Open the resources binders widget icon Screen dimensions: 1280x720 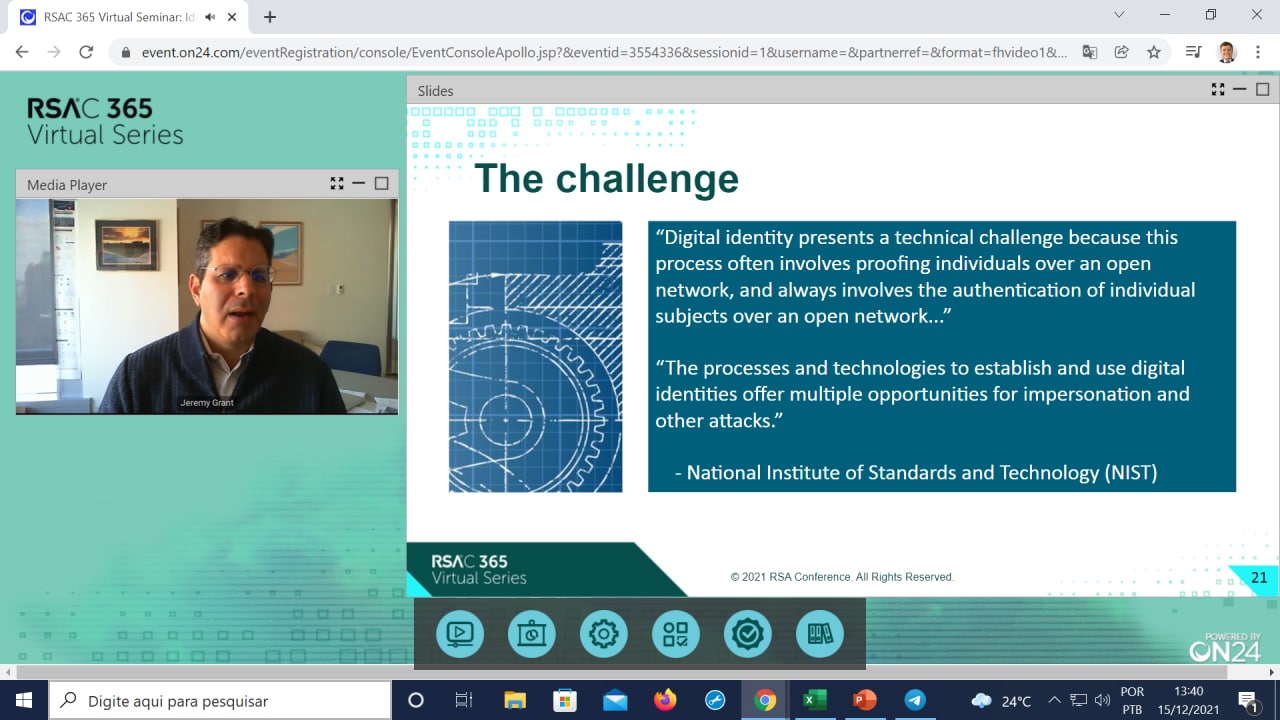820,634
